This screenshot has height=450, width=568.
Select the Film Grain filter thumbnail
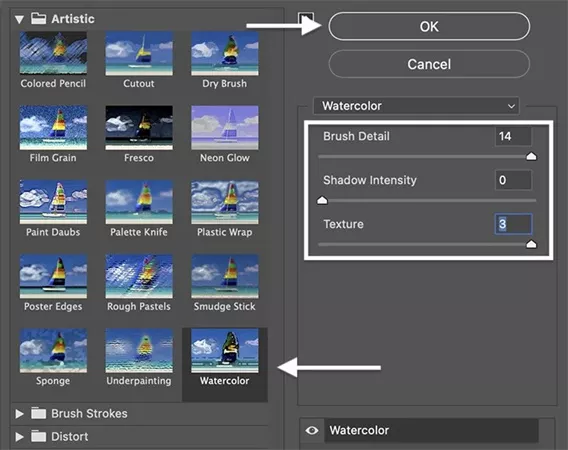coord(53,128)
